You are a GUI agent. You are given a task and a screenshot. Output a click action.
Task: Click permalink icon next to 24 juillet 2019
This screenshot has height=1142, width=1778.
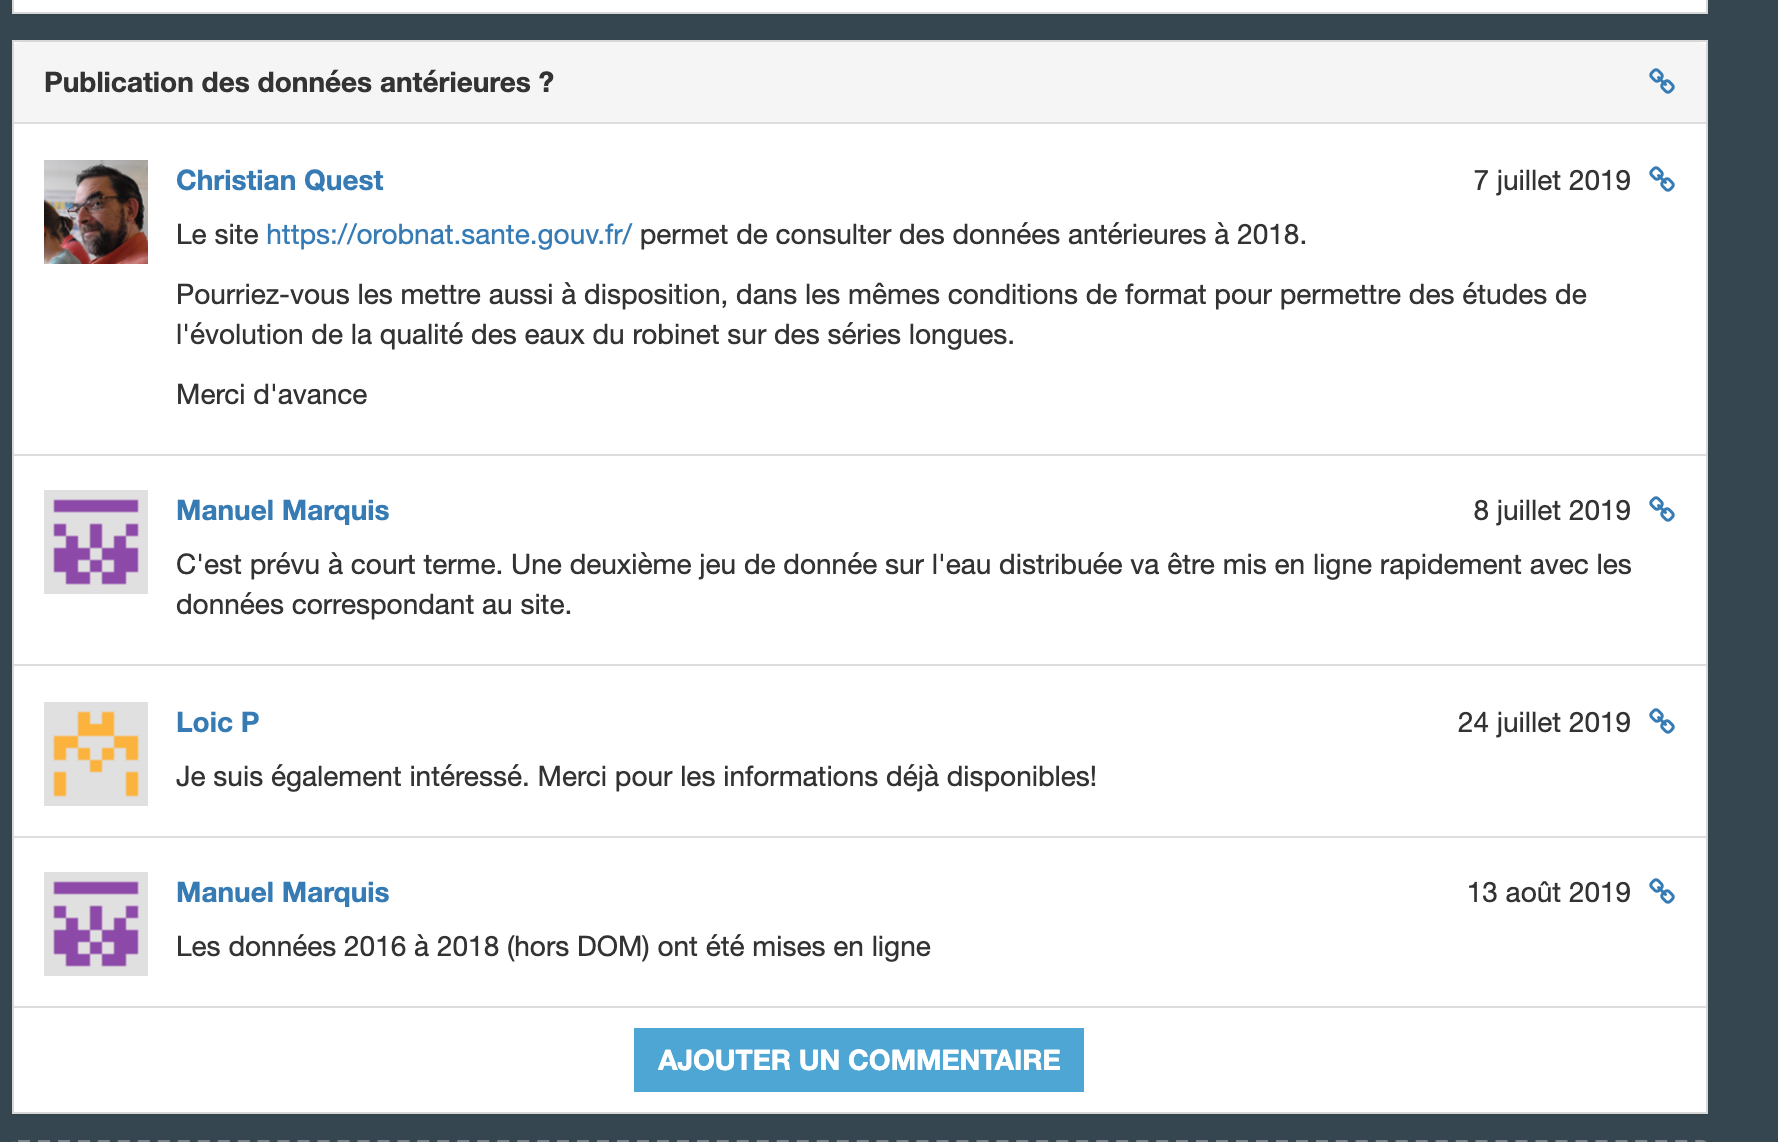tap(1661, 722)
